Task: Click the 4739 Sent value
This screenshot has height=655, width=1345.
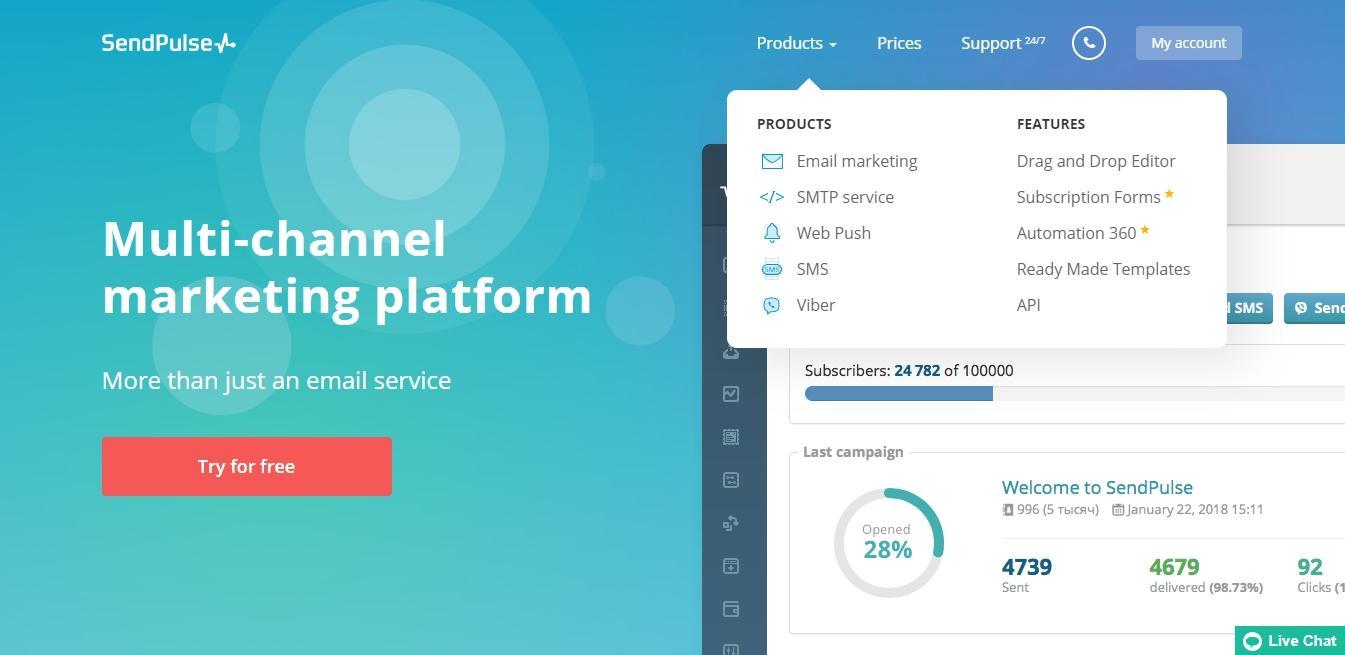Action: (x=1027, y=567)
